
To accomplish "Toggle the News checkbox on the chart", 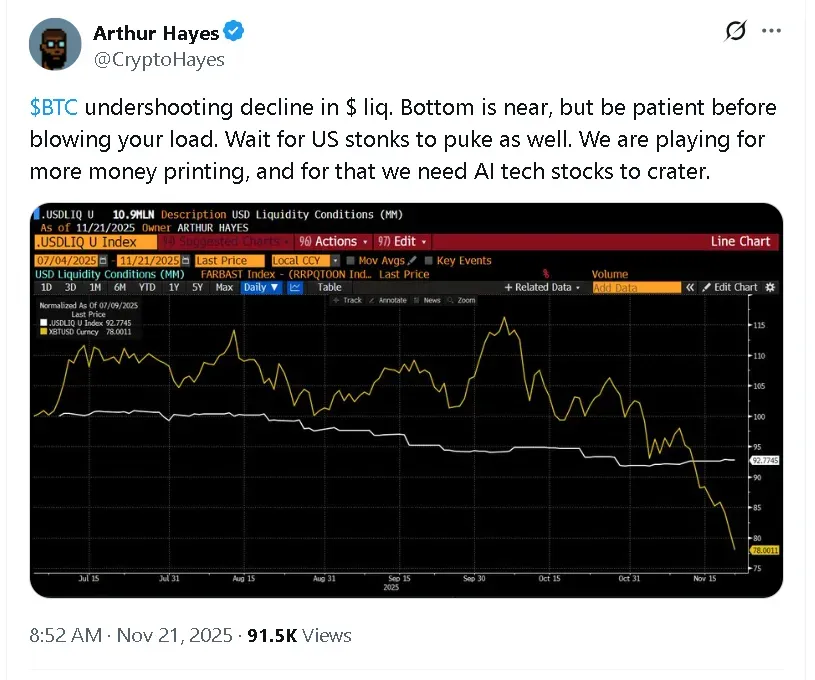I will (x=417, y=300).
